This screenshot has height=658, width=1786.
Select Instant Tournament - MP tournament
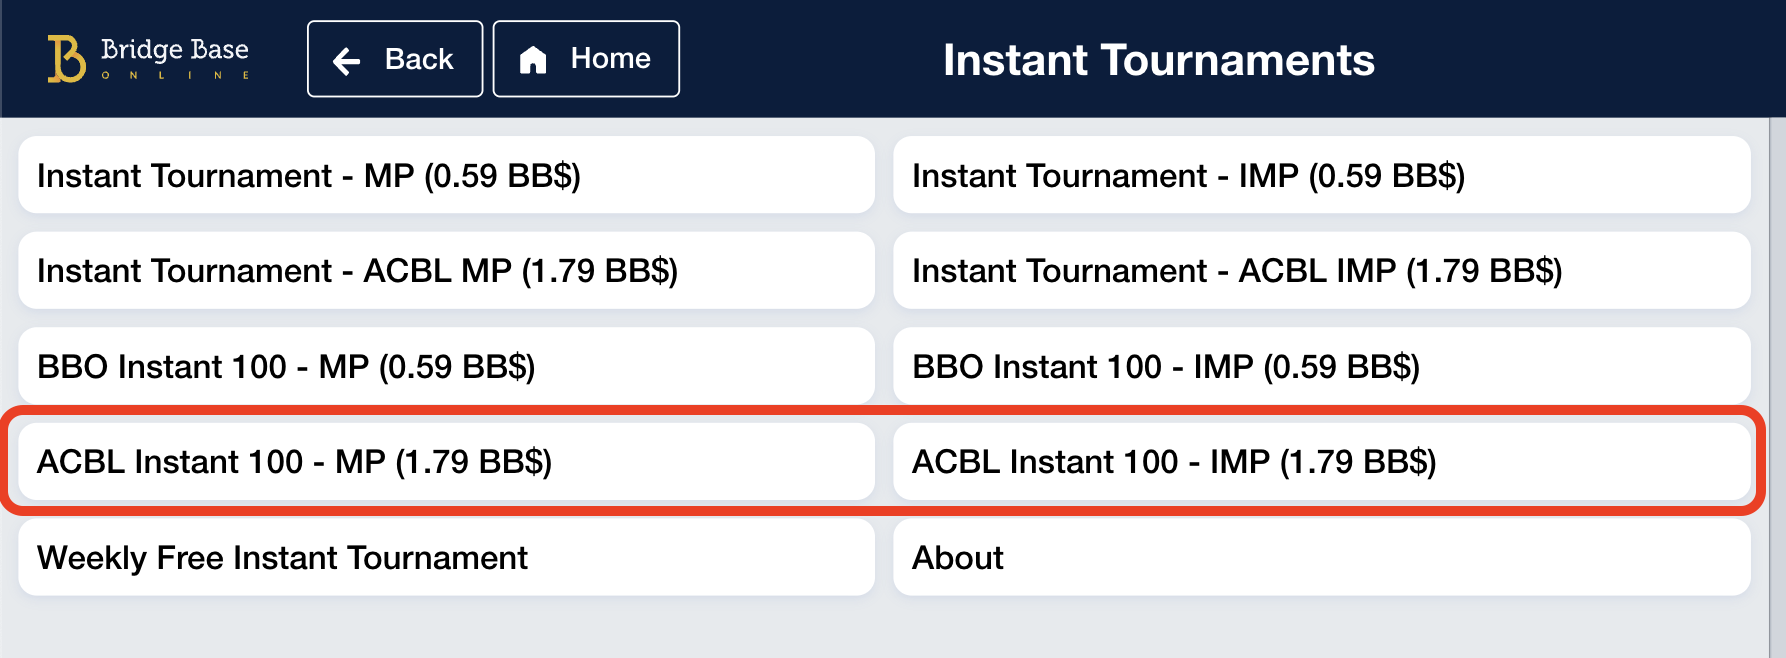point(444,176)
